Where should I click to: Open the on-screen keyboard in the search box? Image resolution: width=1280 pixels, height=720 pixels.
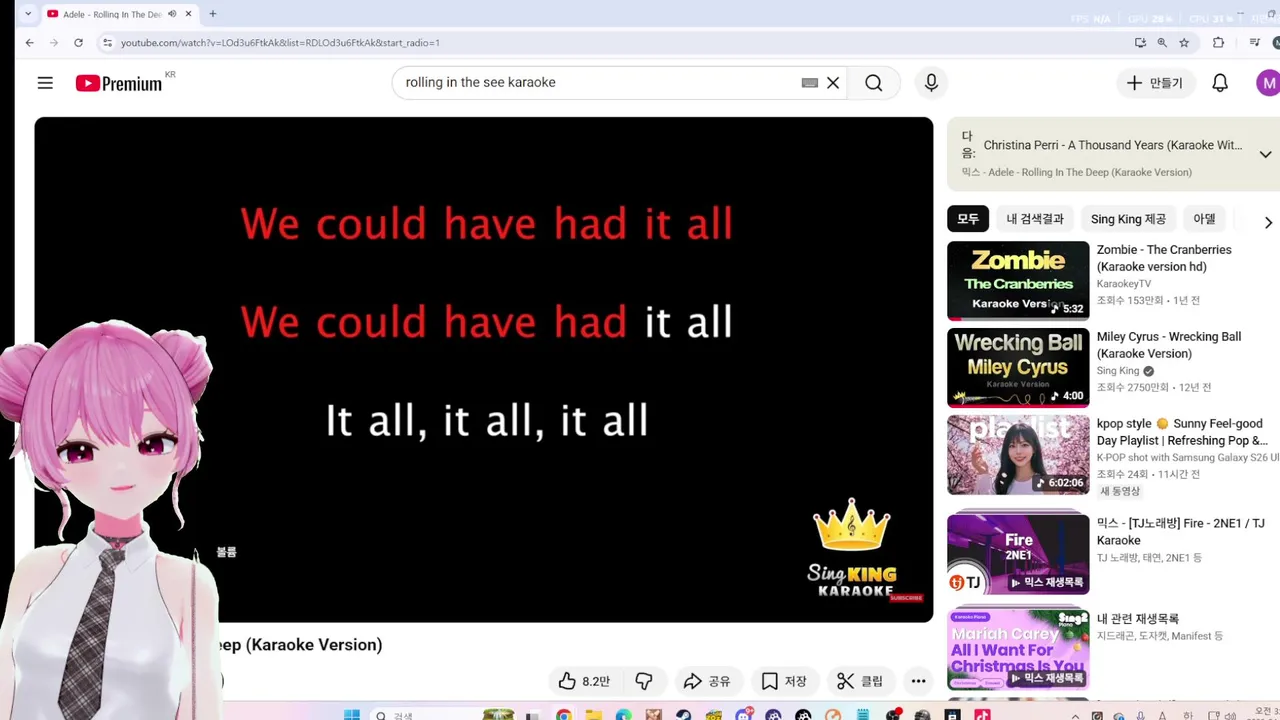pos(810,83)
